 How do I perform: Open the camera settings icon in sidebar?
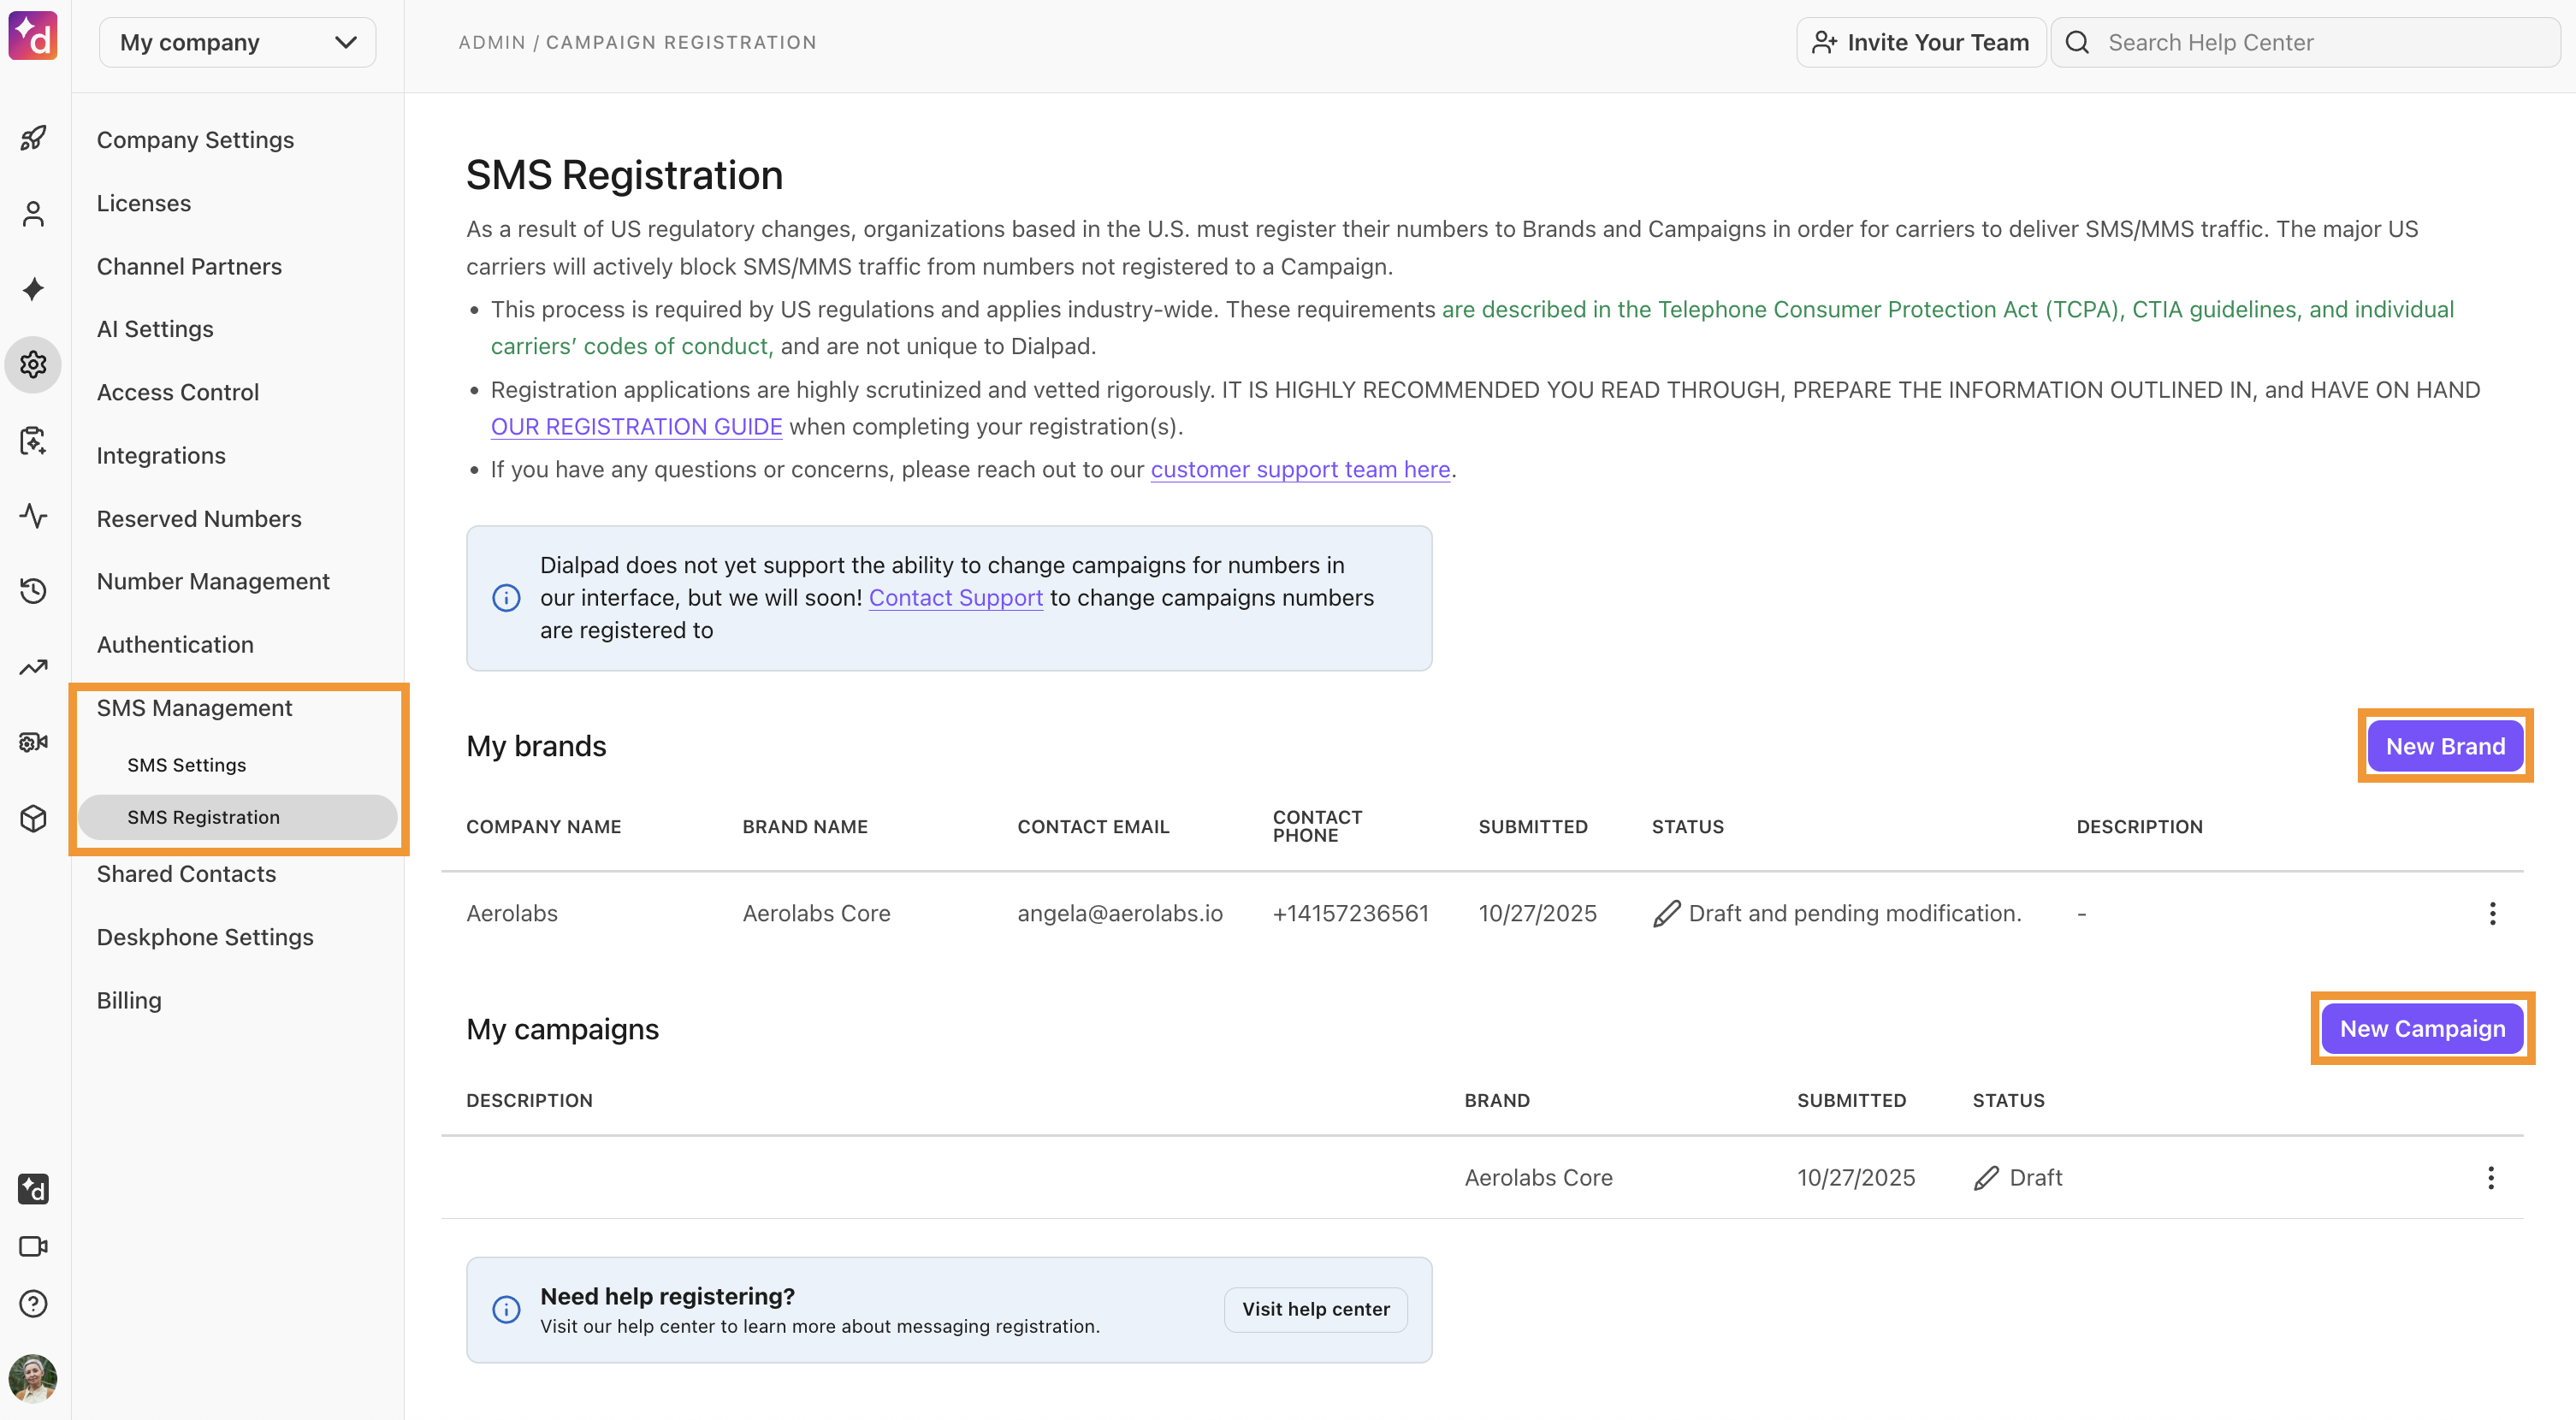pos(33,742)
